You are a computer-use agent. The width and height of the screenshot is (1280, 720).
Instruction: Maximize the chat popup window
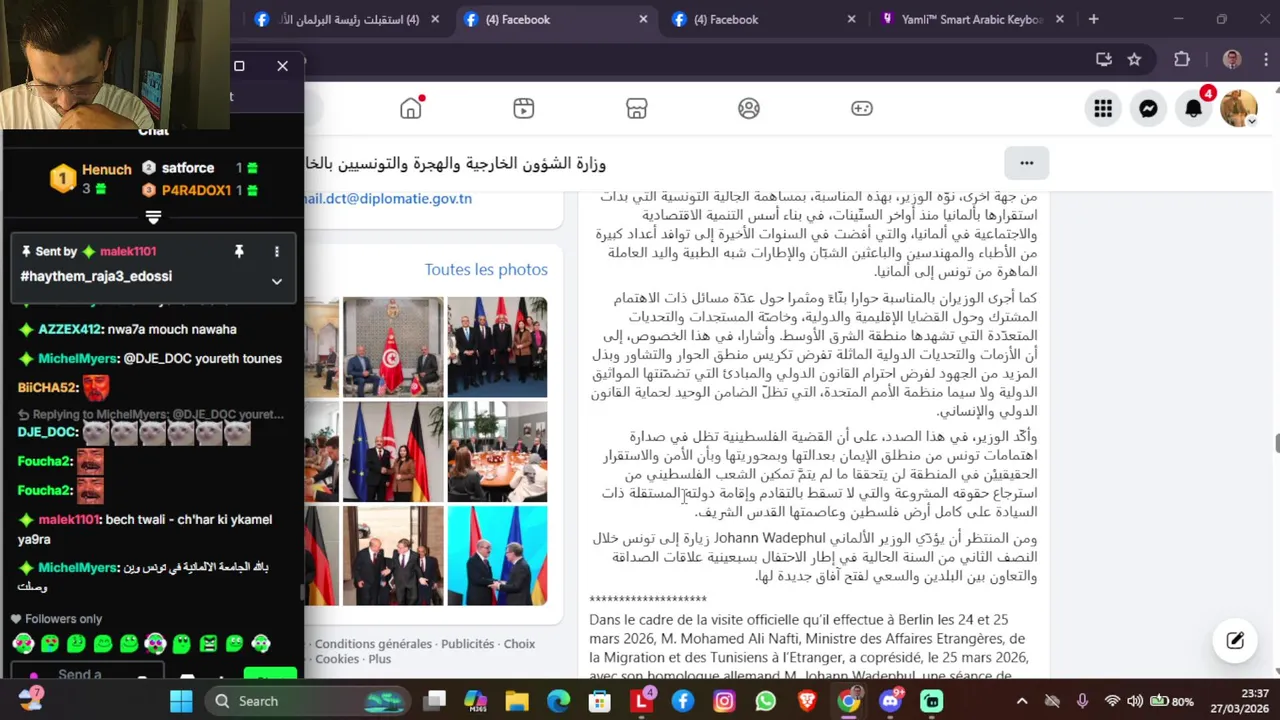coord(239,66)
